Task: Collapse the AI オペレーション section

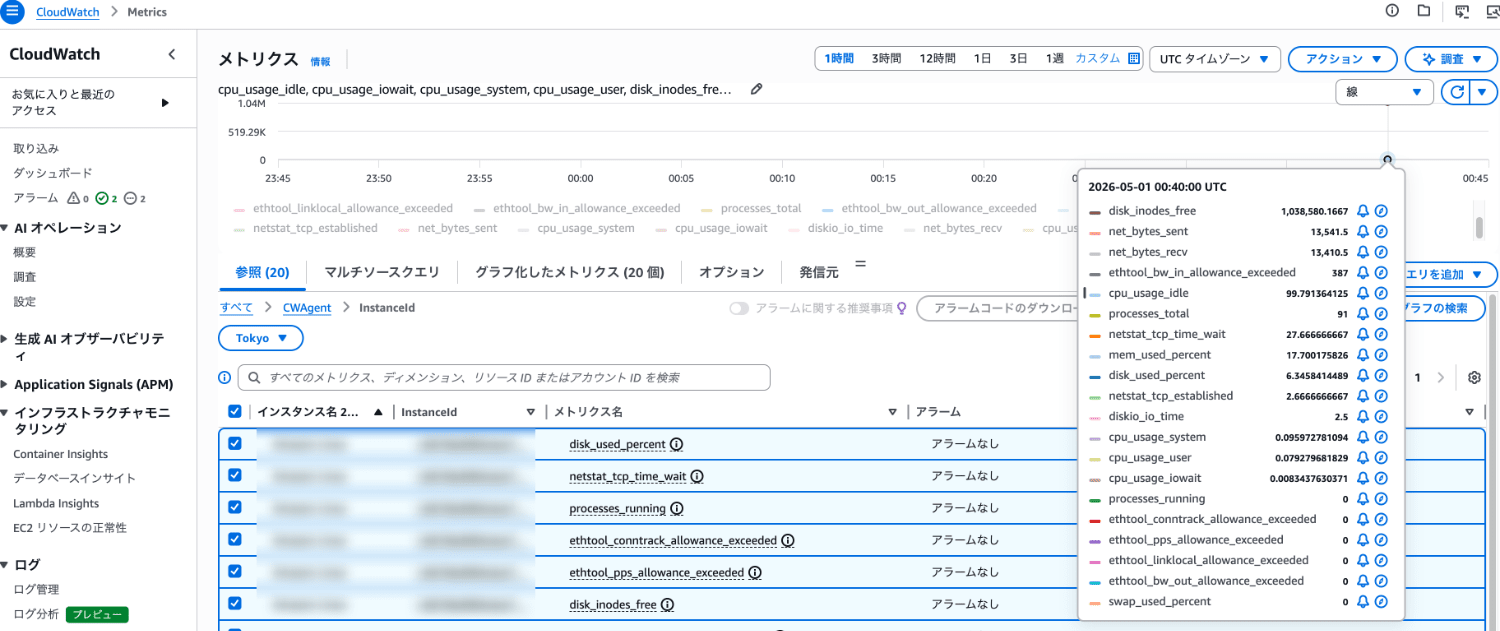Action: [5, 228]
